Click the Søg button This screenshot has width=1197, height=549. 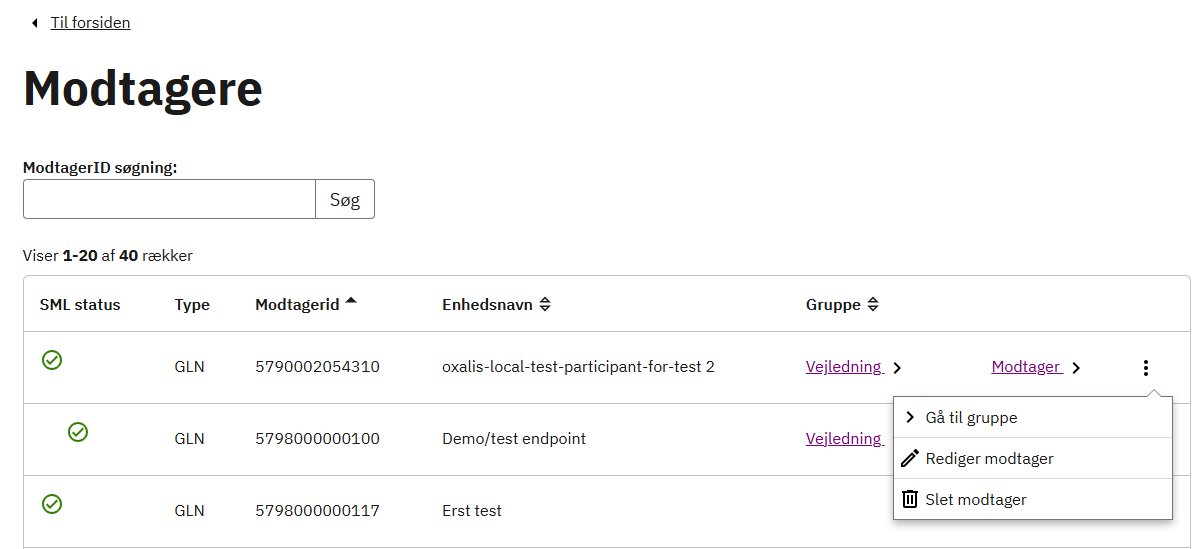point(345,199)
